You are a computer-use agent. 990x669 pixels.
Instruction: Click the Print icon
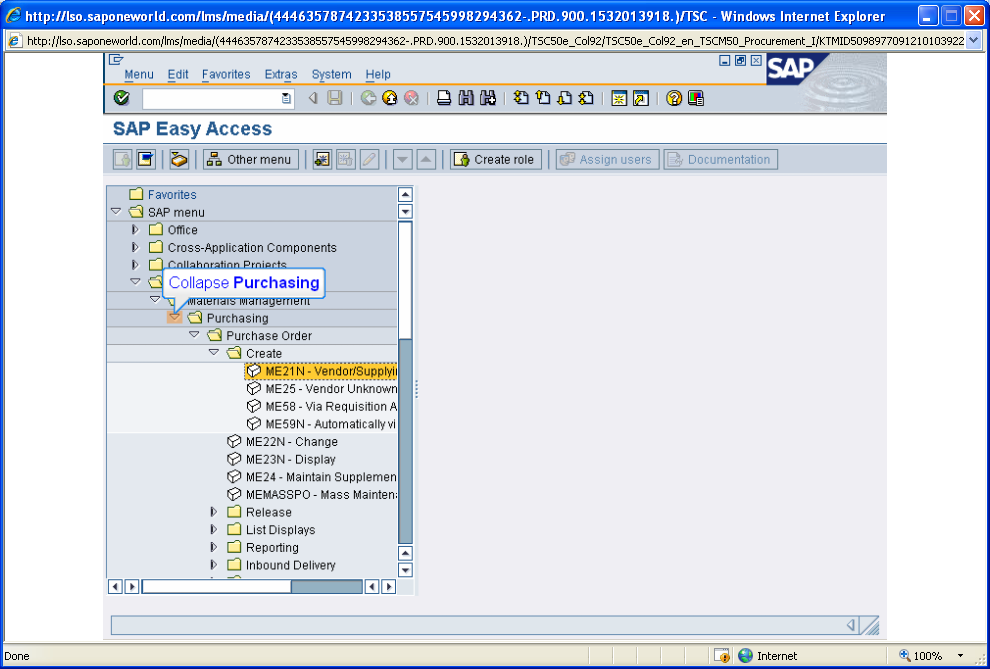(x=444, y=98)
